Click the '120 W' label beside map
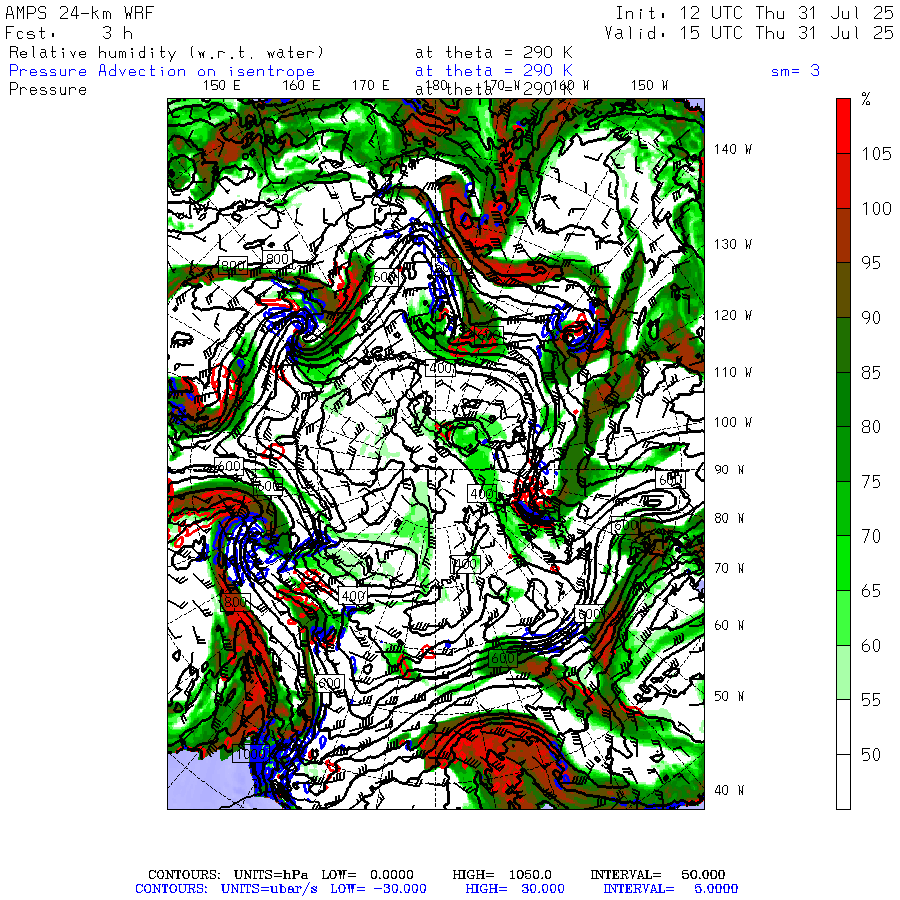 (733, 316)
